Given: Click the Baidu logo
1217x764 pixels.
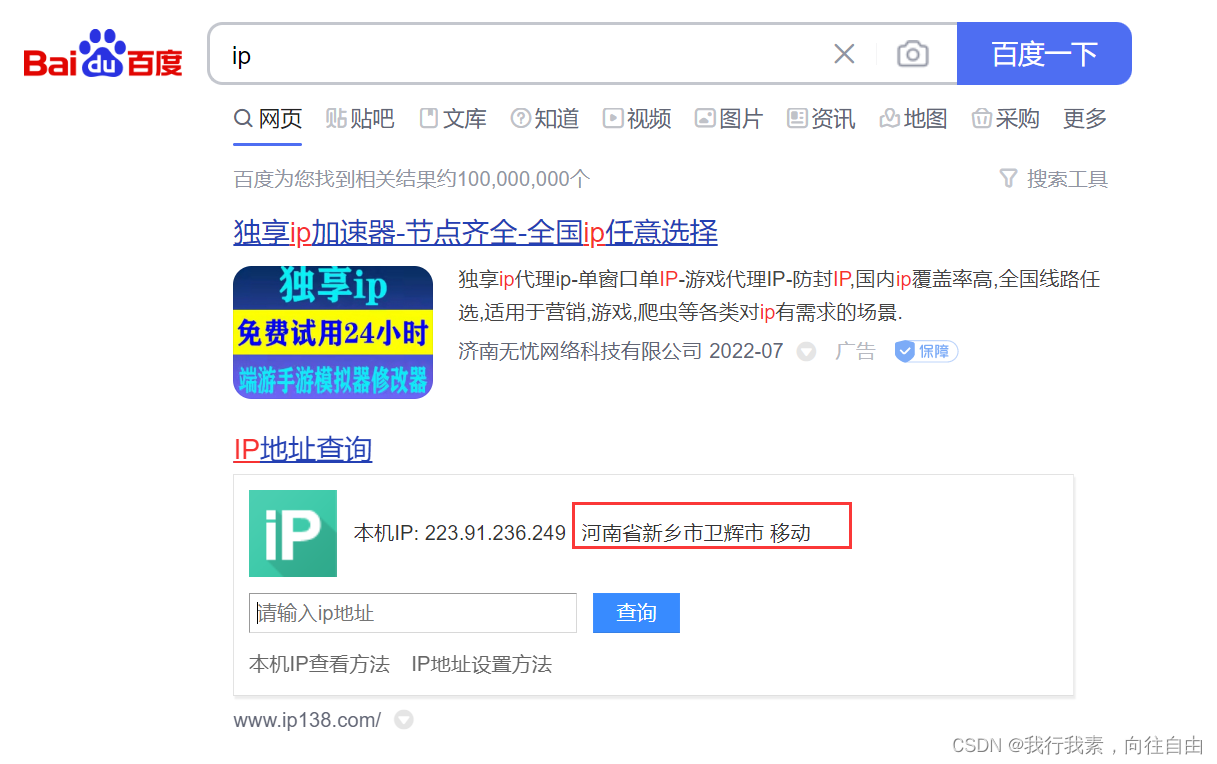Looking at the screenshot, I should click(103, 55).
